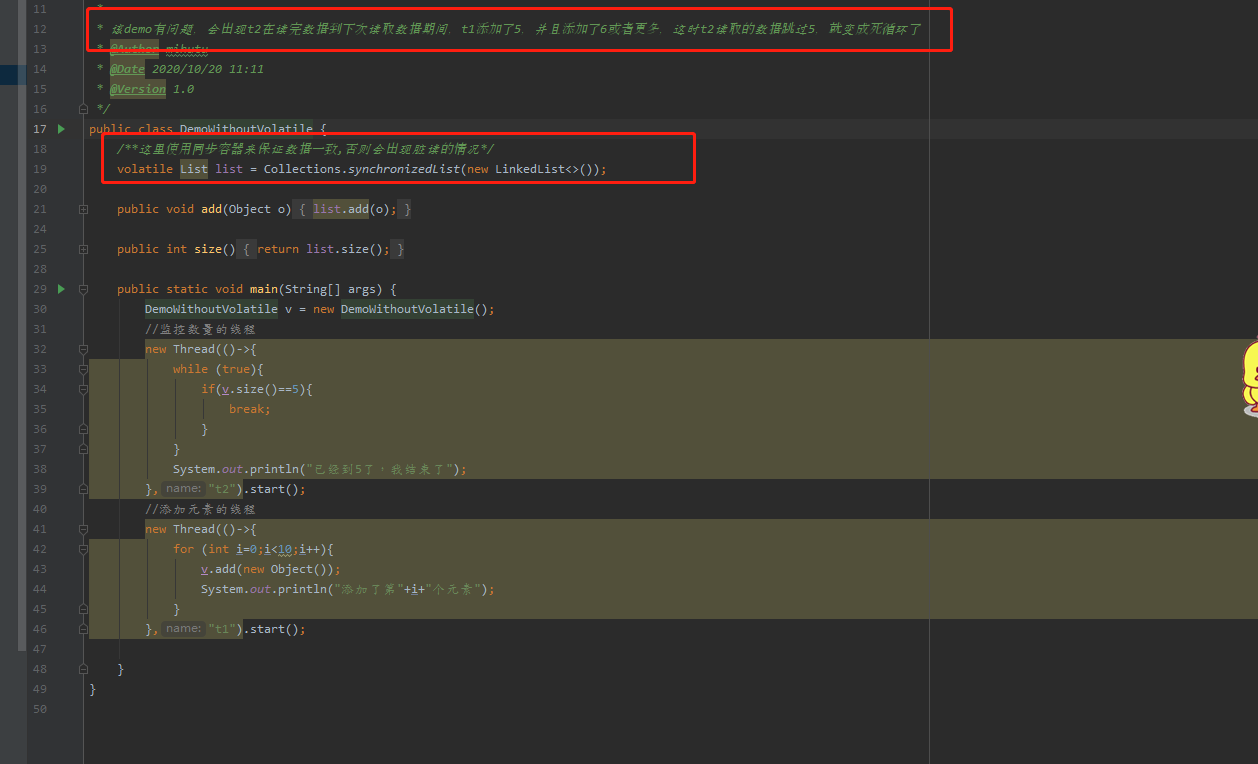1258x764 pixels.
Task: Collapse the t2 thread lambda at line 32
Action: point(83,349)
